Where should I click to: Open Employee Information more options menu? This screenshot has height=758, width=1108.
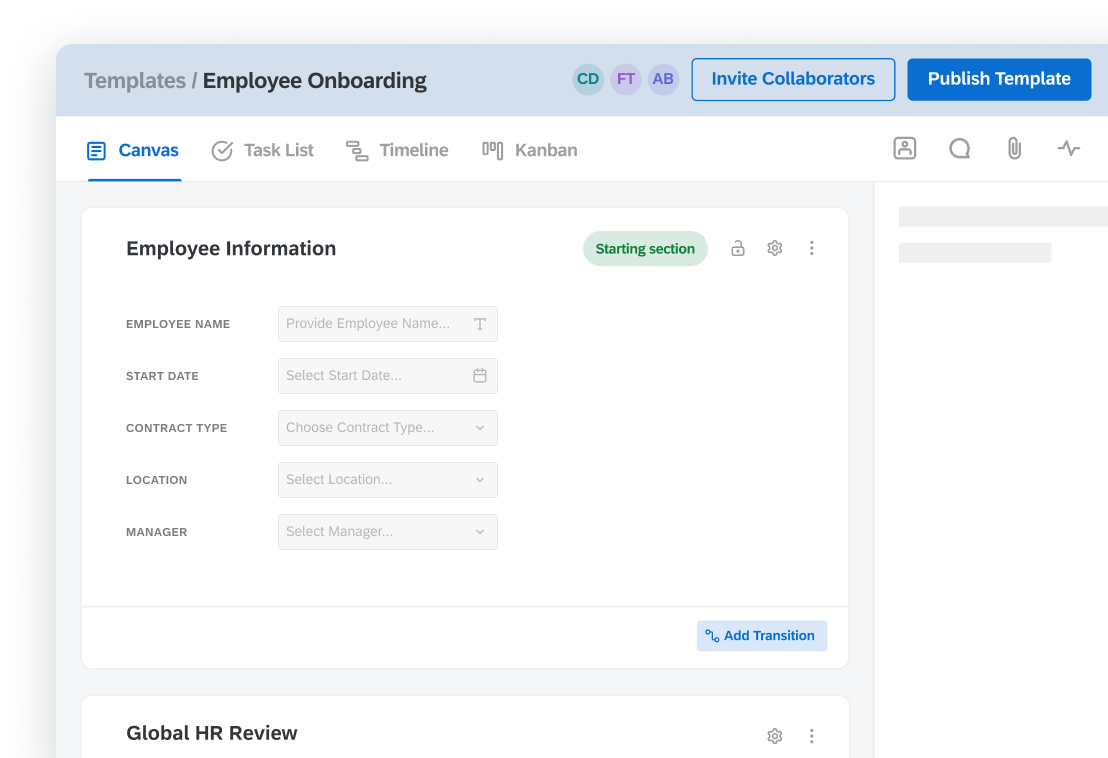(x=811, y=248)
